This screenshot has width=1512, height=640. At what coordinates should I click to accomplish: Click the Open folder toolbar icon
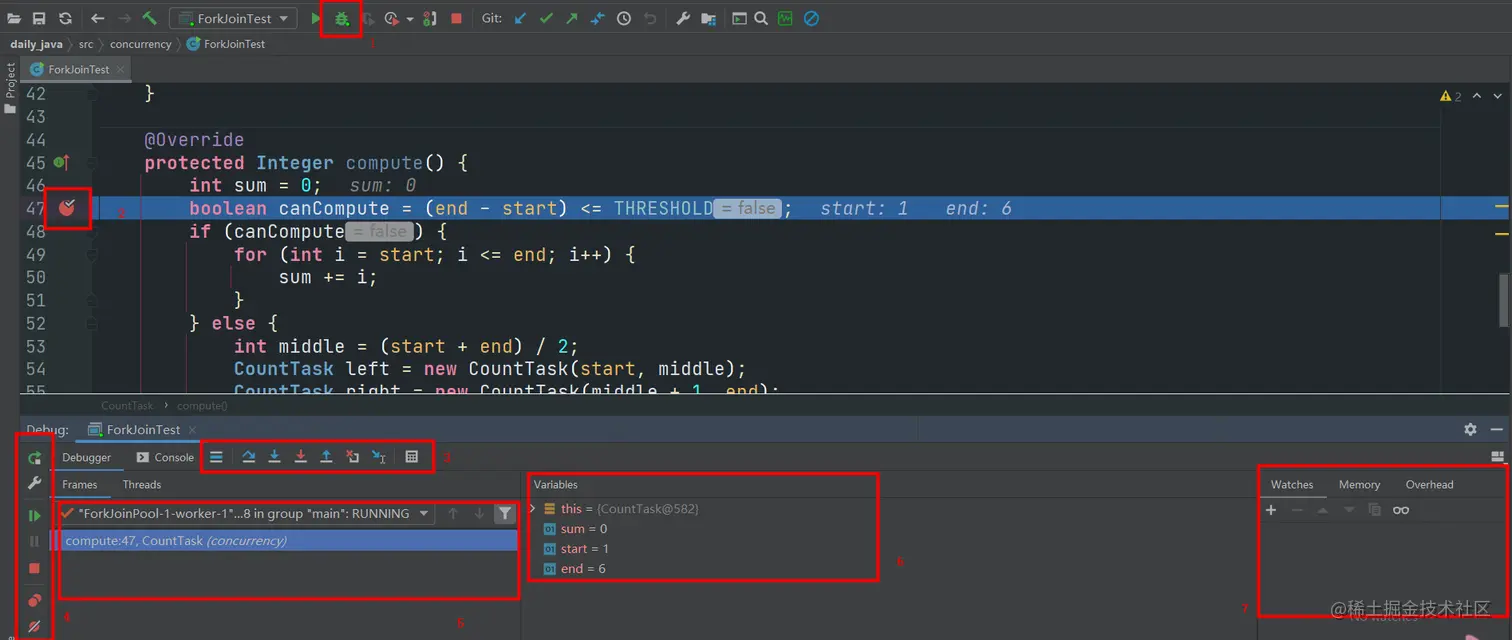pos(14,18)
